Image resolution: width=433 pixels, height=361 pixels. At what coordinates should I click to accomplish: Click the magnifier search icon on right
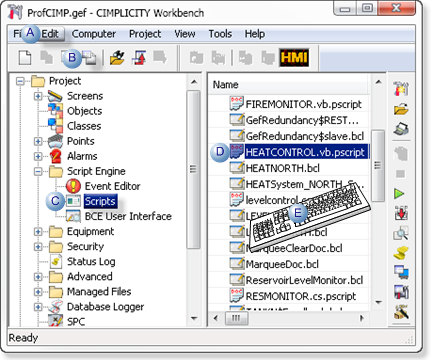(x=401, y=233)
